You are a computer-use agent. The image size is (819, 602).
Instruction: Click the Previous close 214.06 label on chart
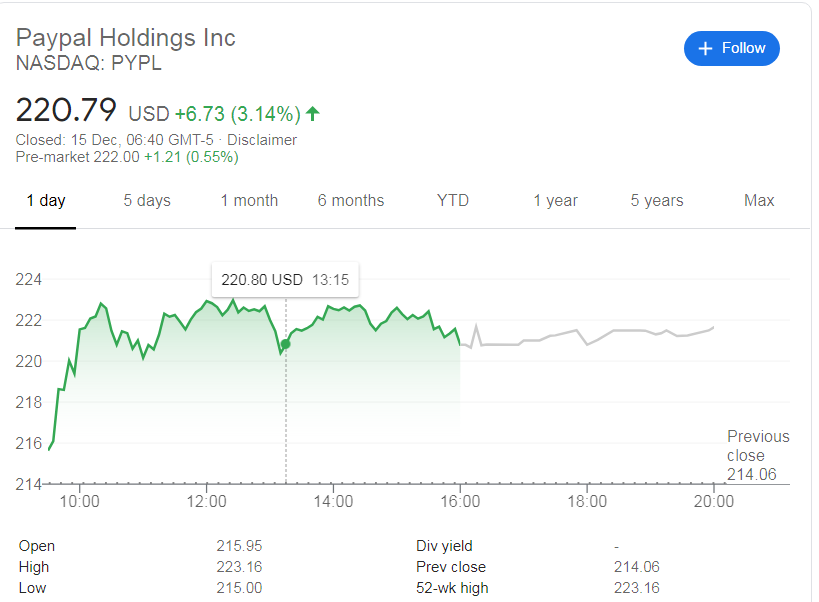tap(758, 455)
